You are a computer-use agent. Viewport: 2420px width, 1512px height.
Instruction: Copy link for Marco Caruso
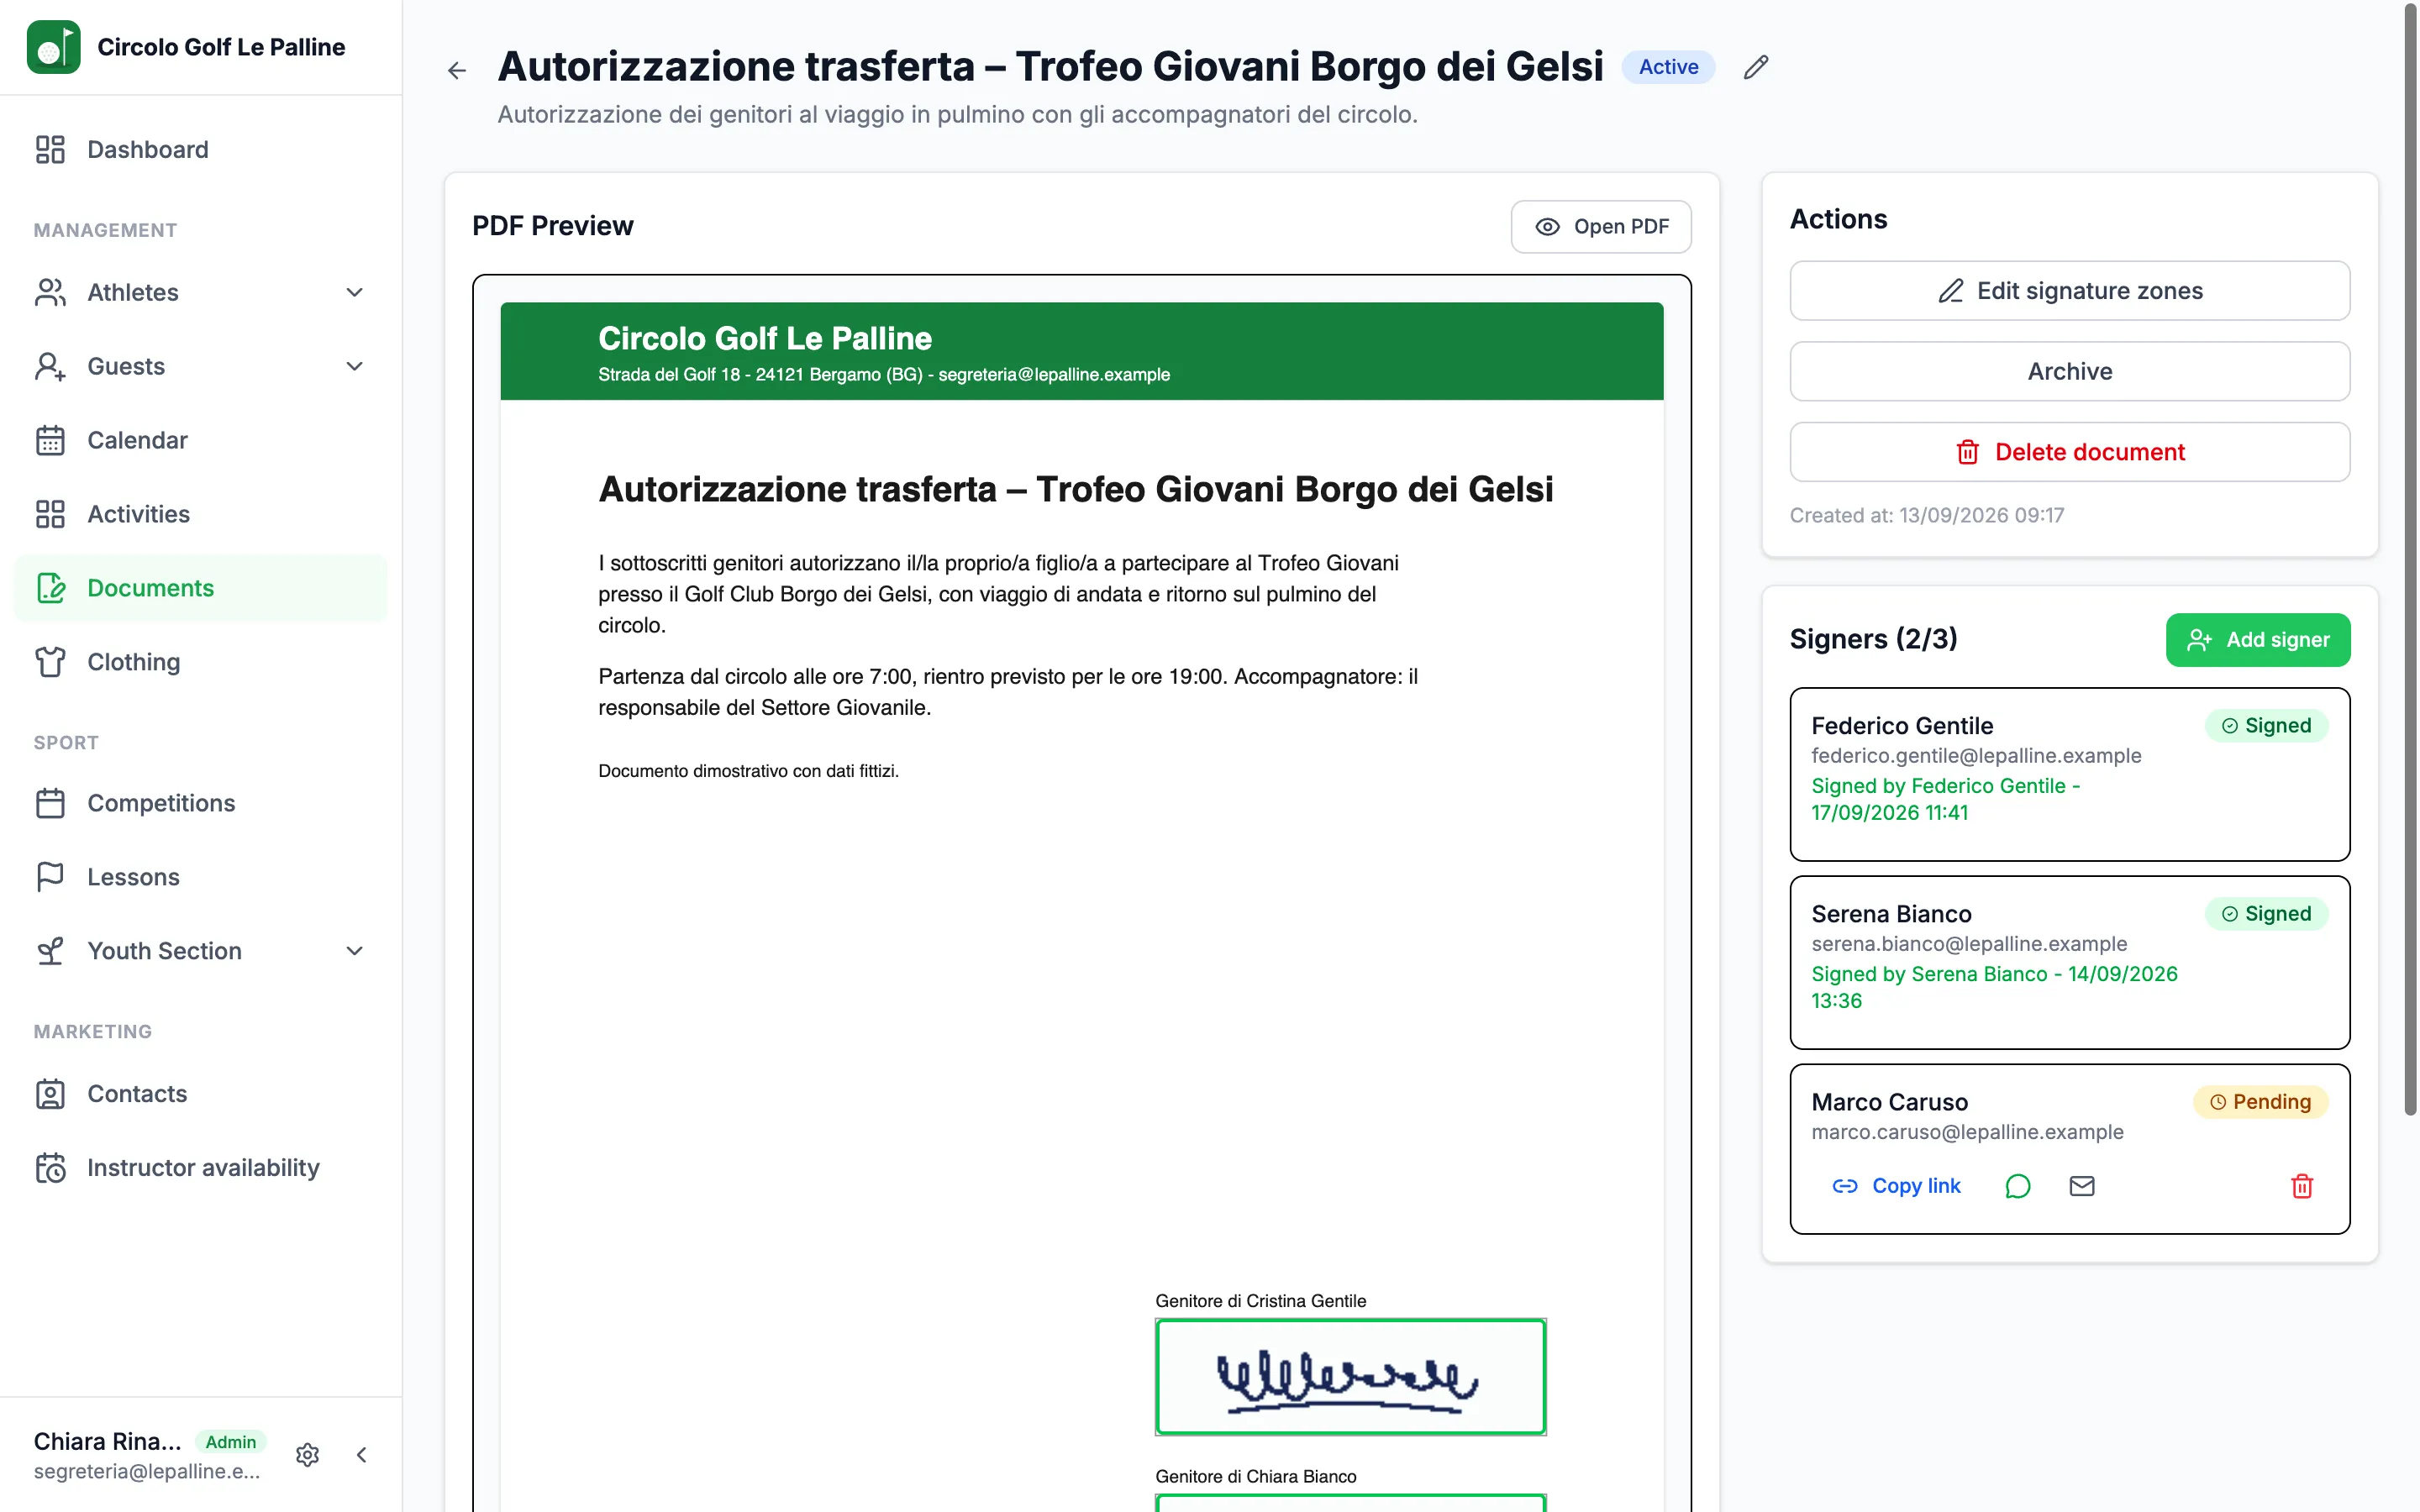tap(1897, 1186)
